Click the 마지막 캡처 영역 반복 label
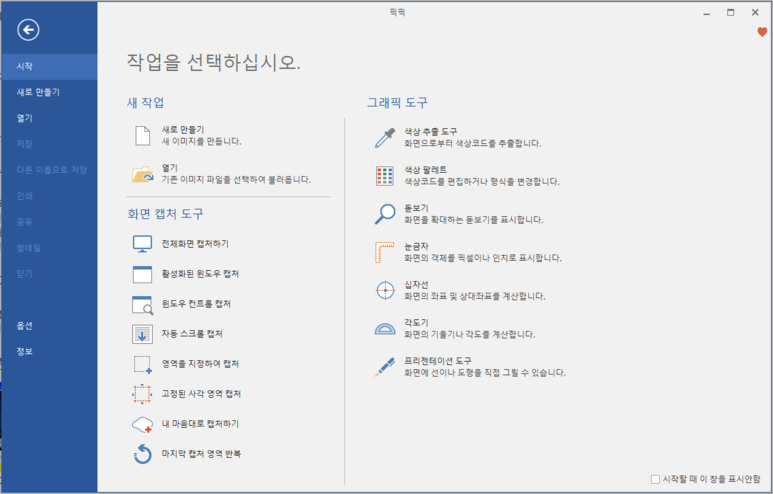The height and width of the screenshot is (494, 773). click(201, 454)
